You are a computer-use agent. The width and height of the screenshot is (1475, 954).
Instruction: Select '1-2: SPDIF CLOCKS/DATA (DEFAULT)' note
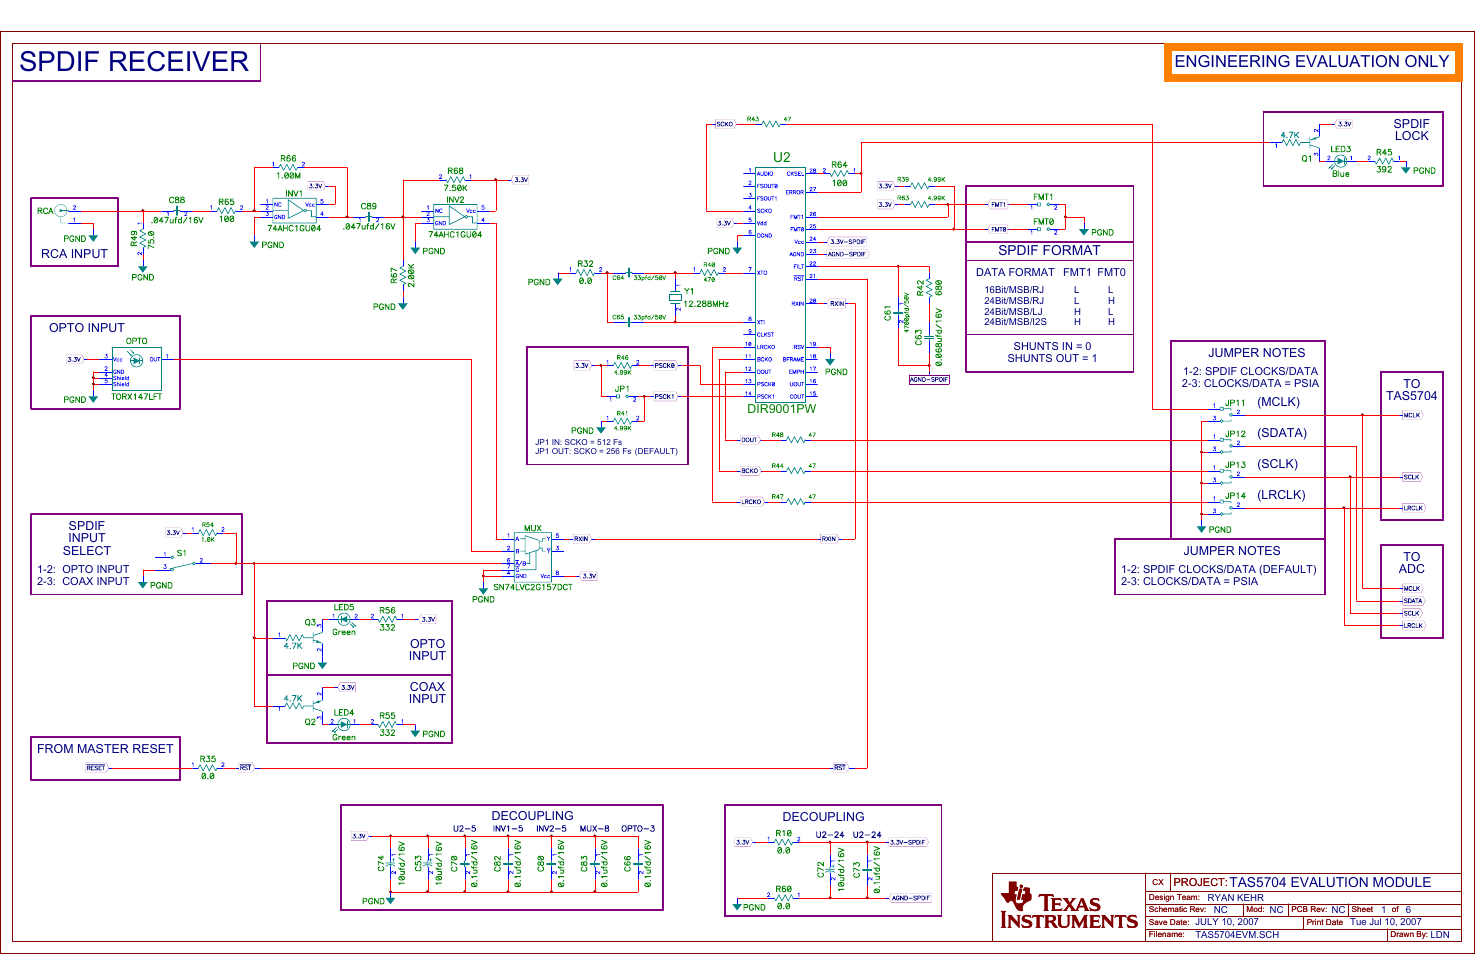(x=1219, y=569)
